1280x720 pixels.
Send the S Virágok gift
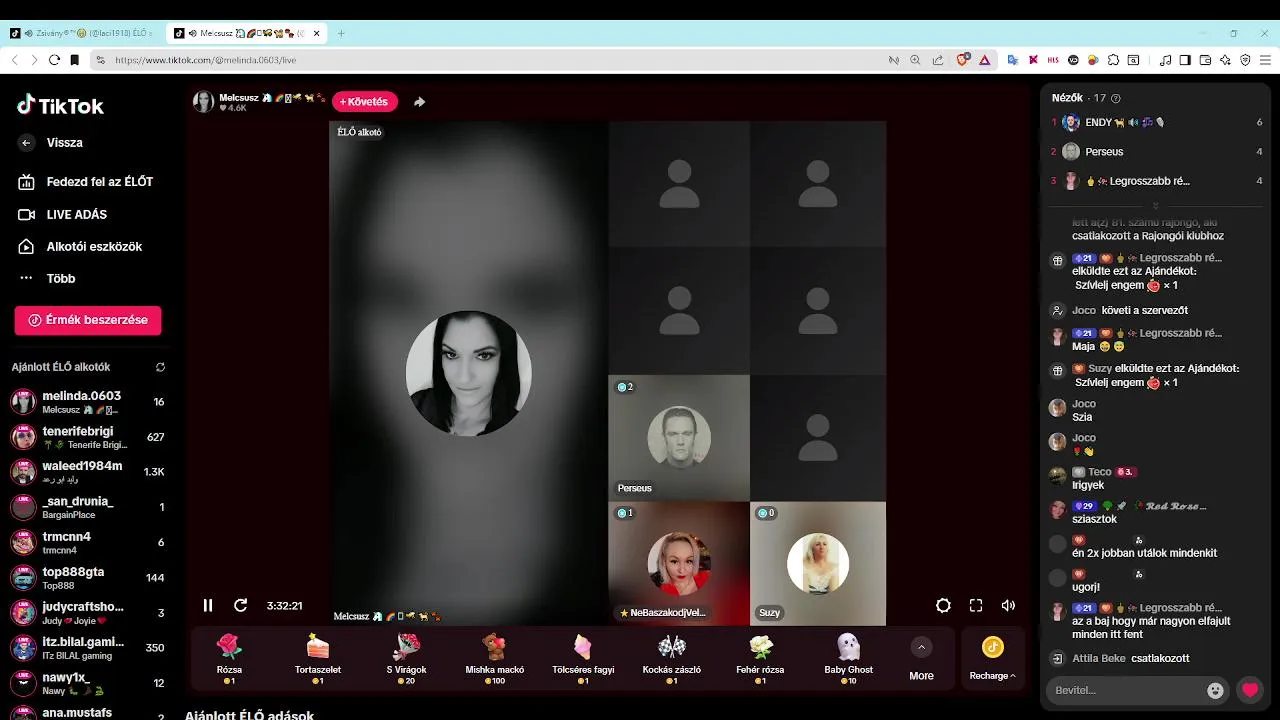pos(406,658)
